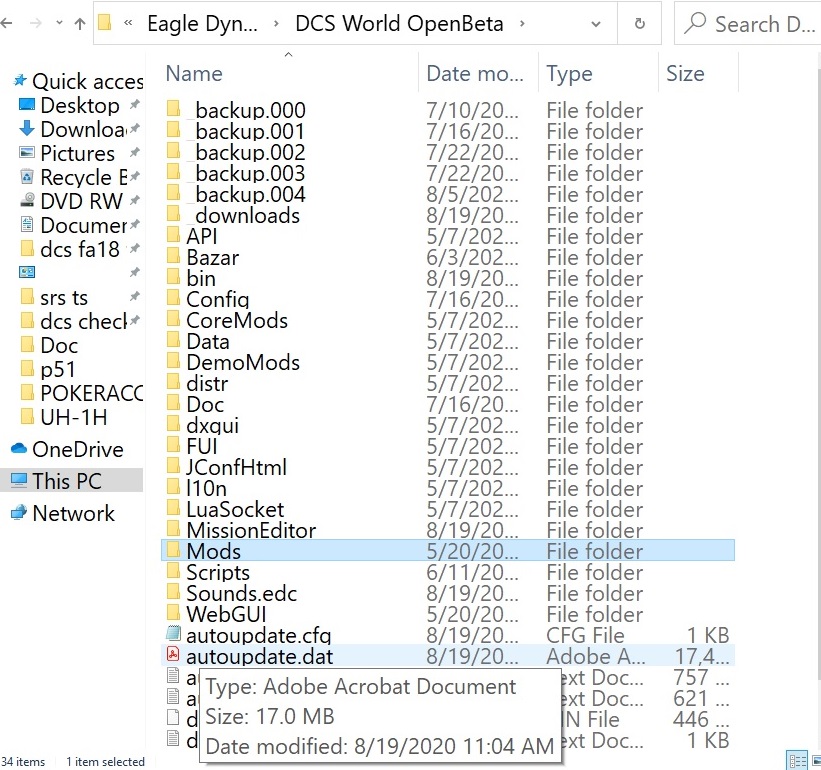Click the DemoMods folder icon
This screenshot has height=770, width=821.
pos(174,360)
